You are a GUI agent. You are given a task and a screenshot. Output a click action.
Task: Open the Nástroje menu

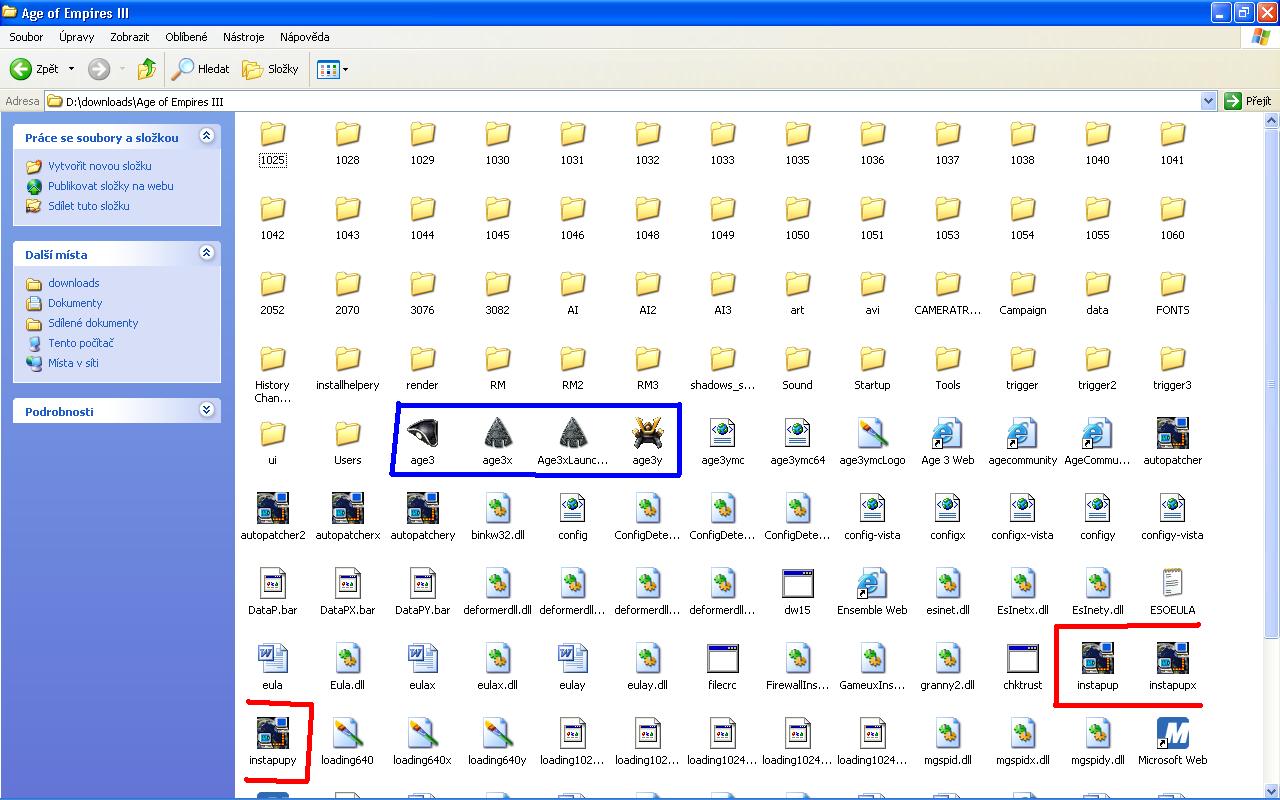[244, 37]
